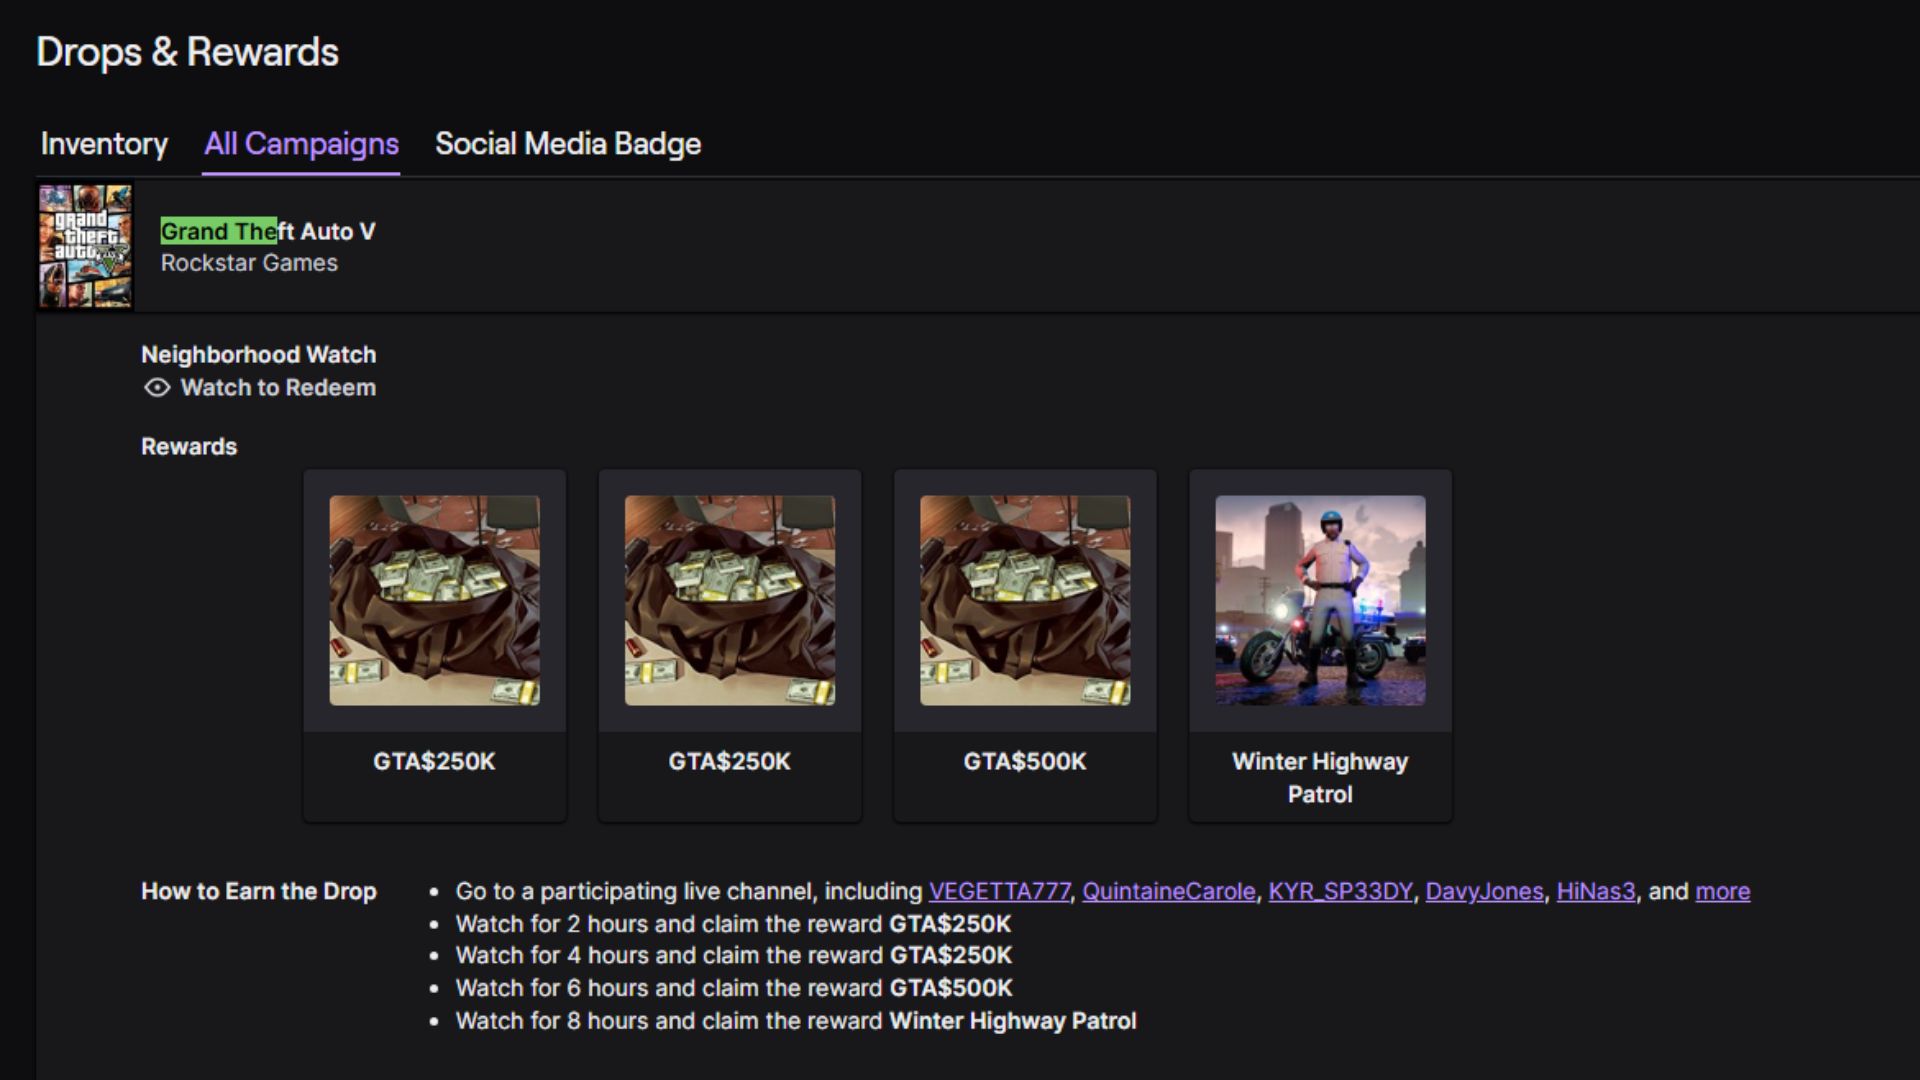Viewport: 1920px width, 1080px height.
Task: Click the Rockstar Games publisher name
Action: pos(249,263)
